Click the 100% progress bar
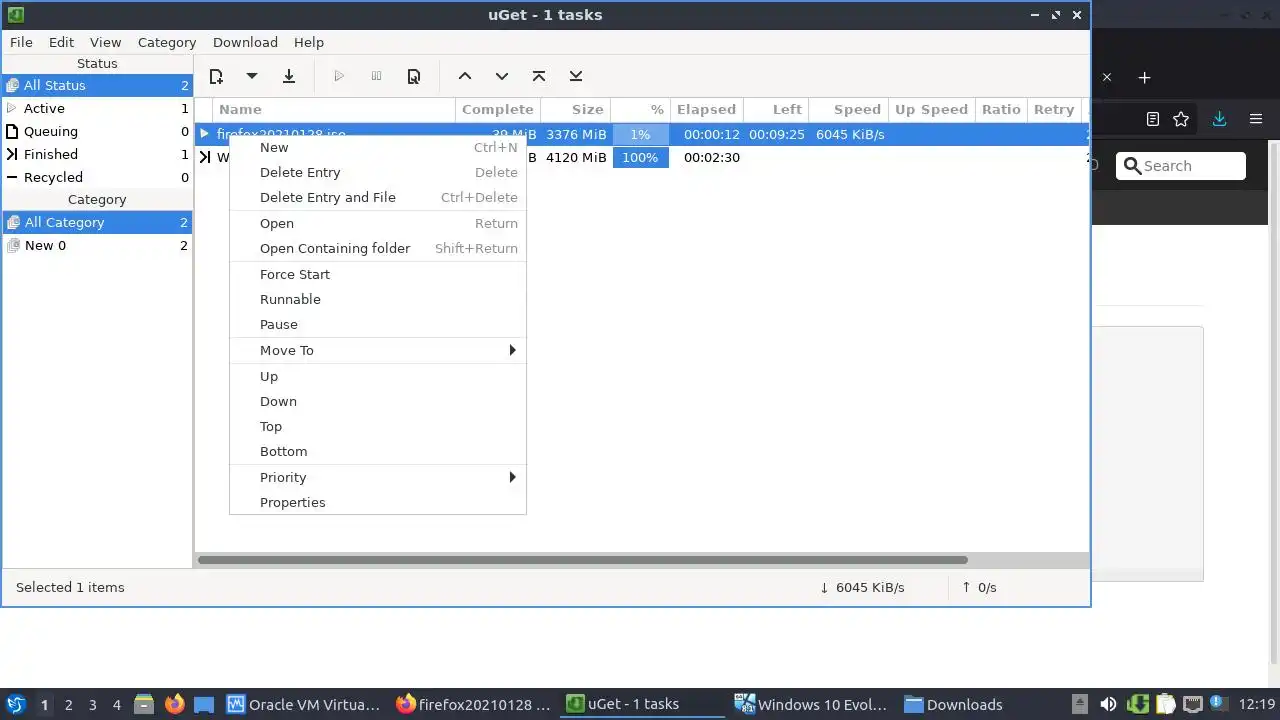Viewport: 1280px width, 720px height. point(640,157)
